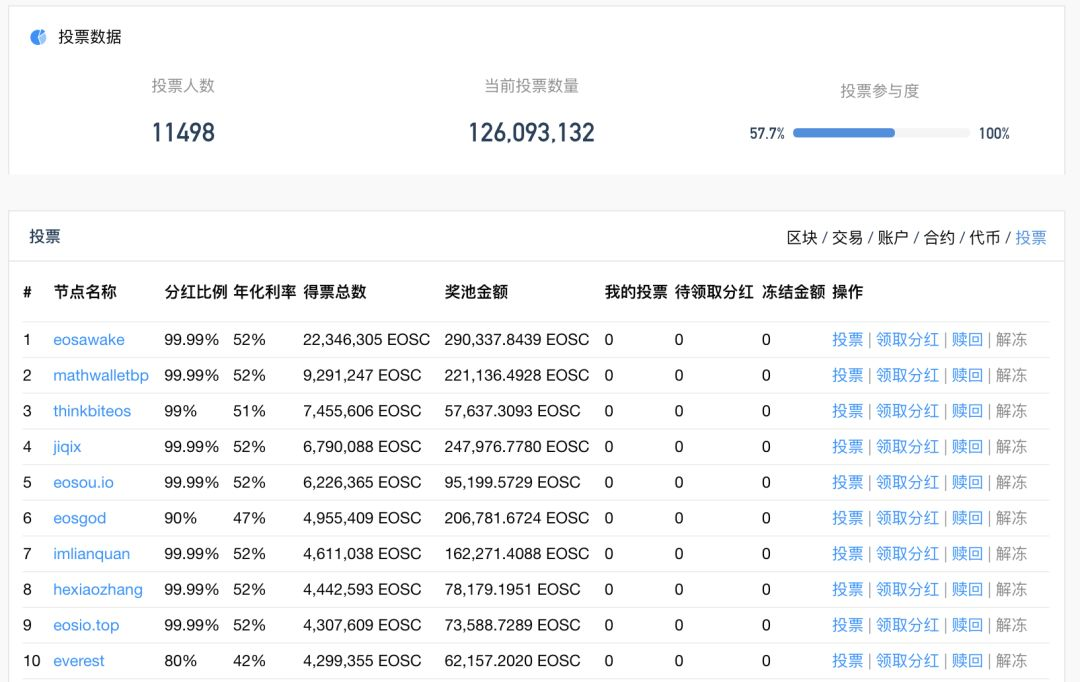Open the eosou.io node link
1080x682 pixels.
83,482
